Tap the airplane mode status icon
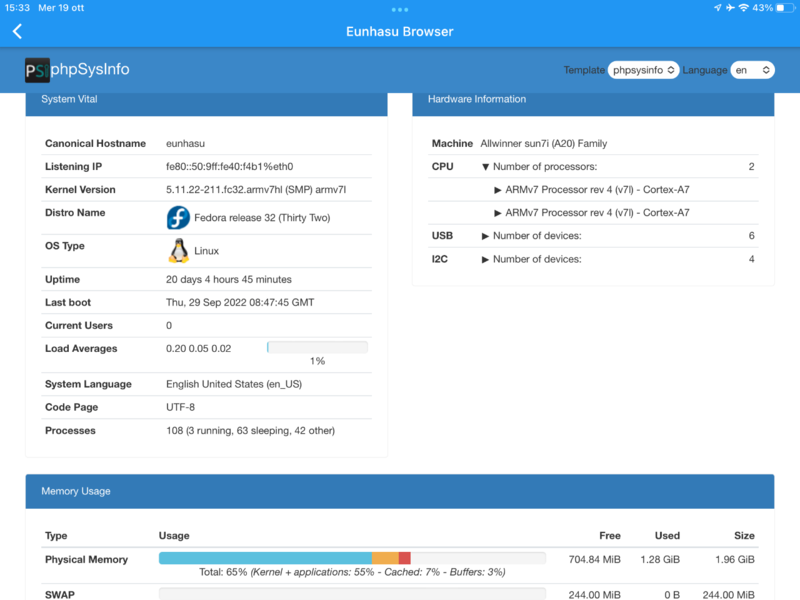 point(730,8)
